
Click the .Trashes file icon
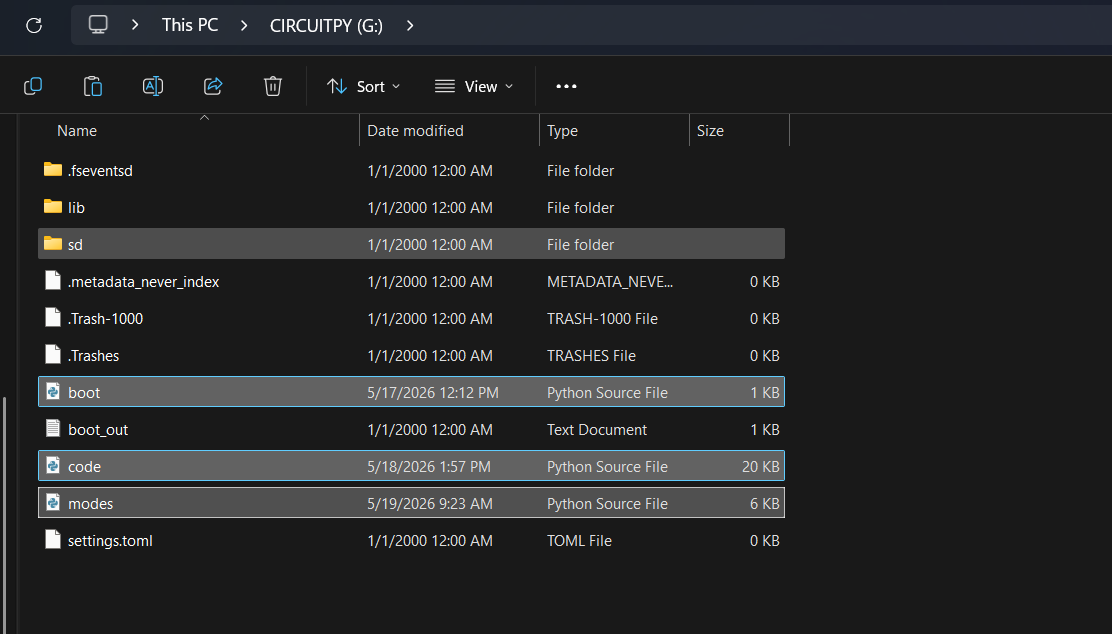point(52,354)
